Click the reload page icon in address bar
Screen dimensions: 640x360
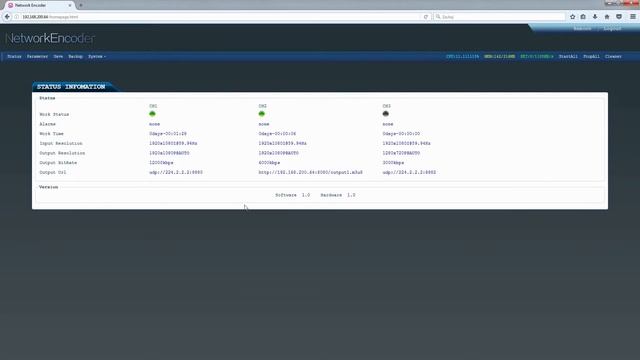[x=426, y=17]
